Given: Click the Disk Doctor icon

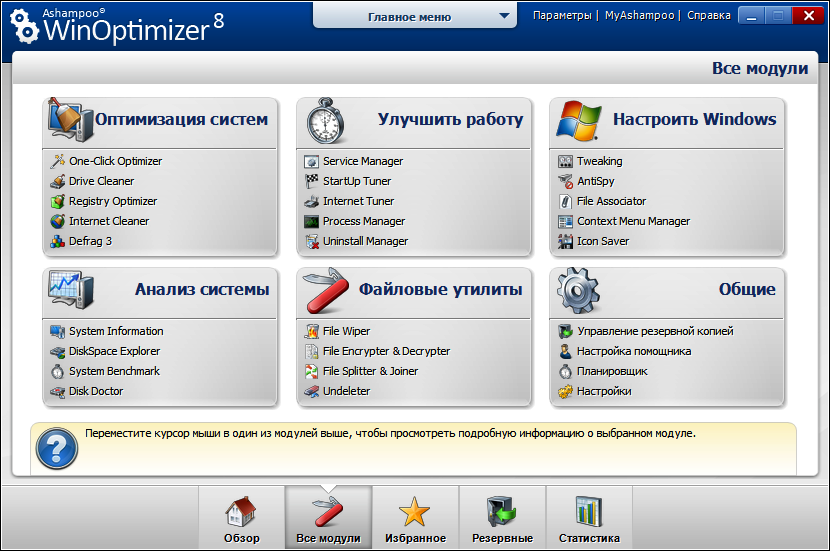Looking at the screenshot, I should coord(58,391).
